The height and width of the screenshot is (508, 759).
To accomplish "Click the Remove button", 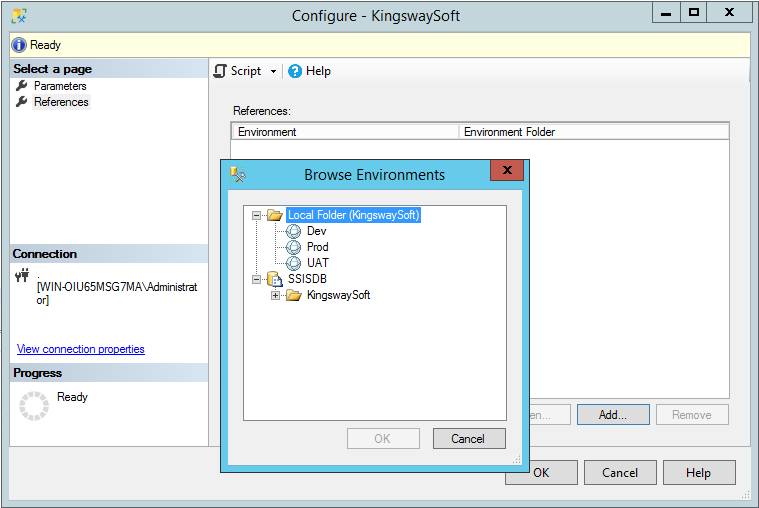I will click(692, 415).
